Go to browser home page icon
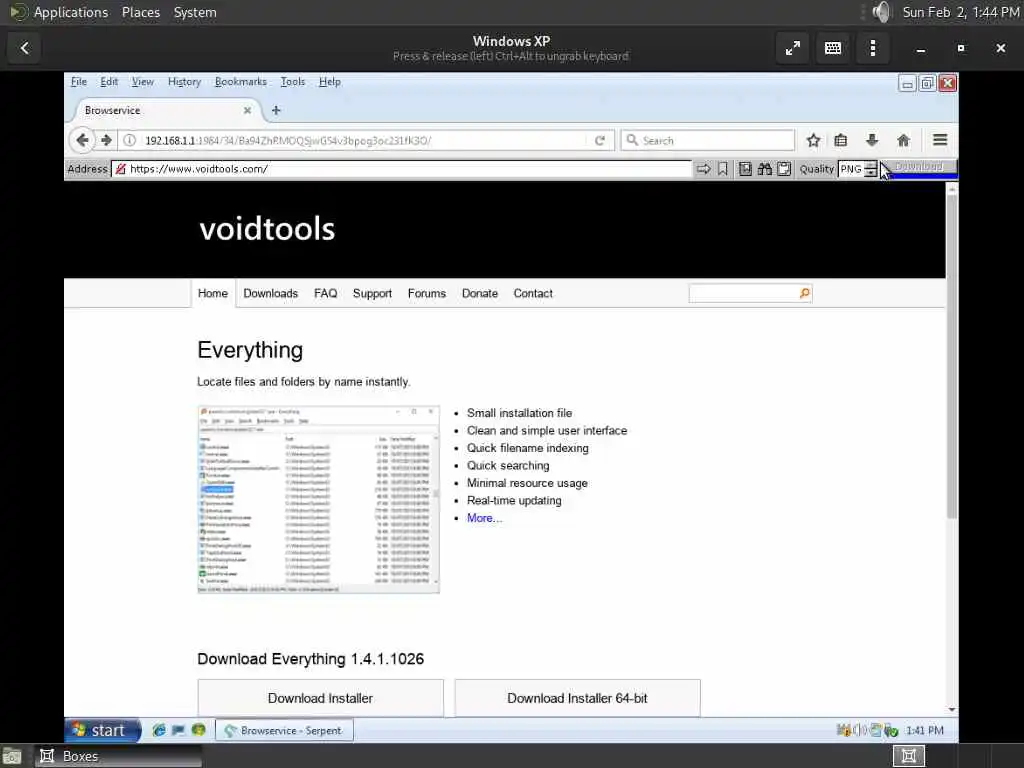Image resolution: width=1024 pixels, height=768 pixels. tap(904, 140)
